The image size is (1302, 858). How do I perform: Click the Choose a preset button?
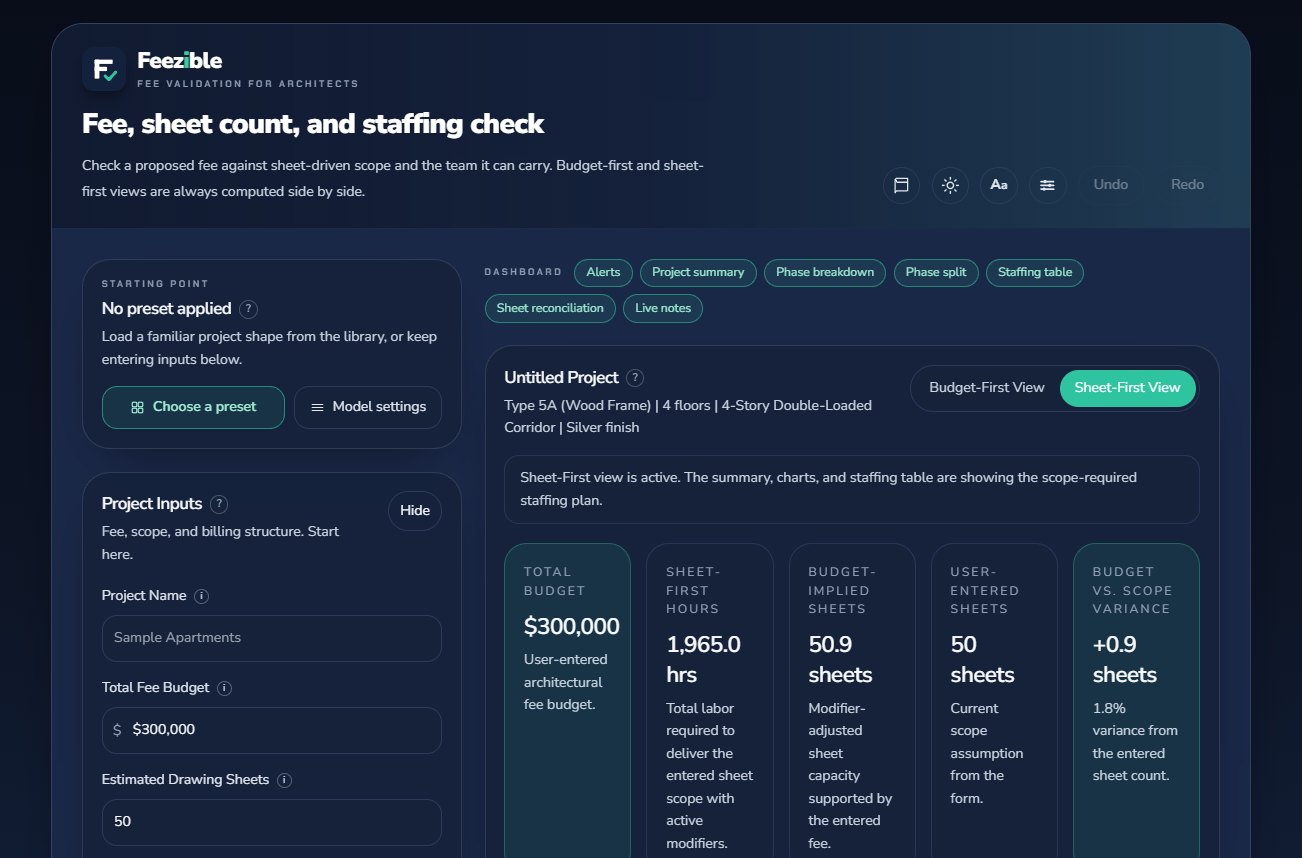point(193,407)
